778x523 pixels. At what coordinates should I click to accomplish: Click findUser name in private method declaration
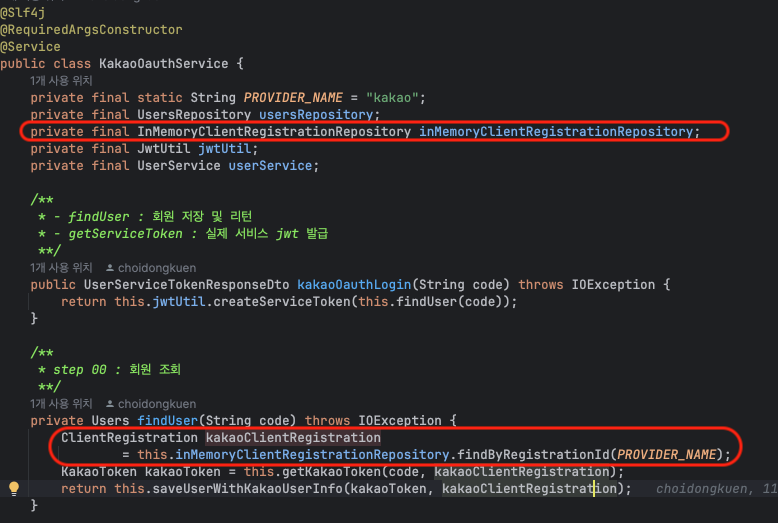(168, 421)
